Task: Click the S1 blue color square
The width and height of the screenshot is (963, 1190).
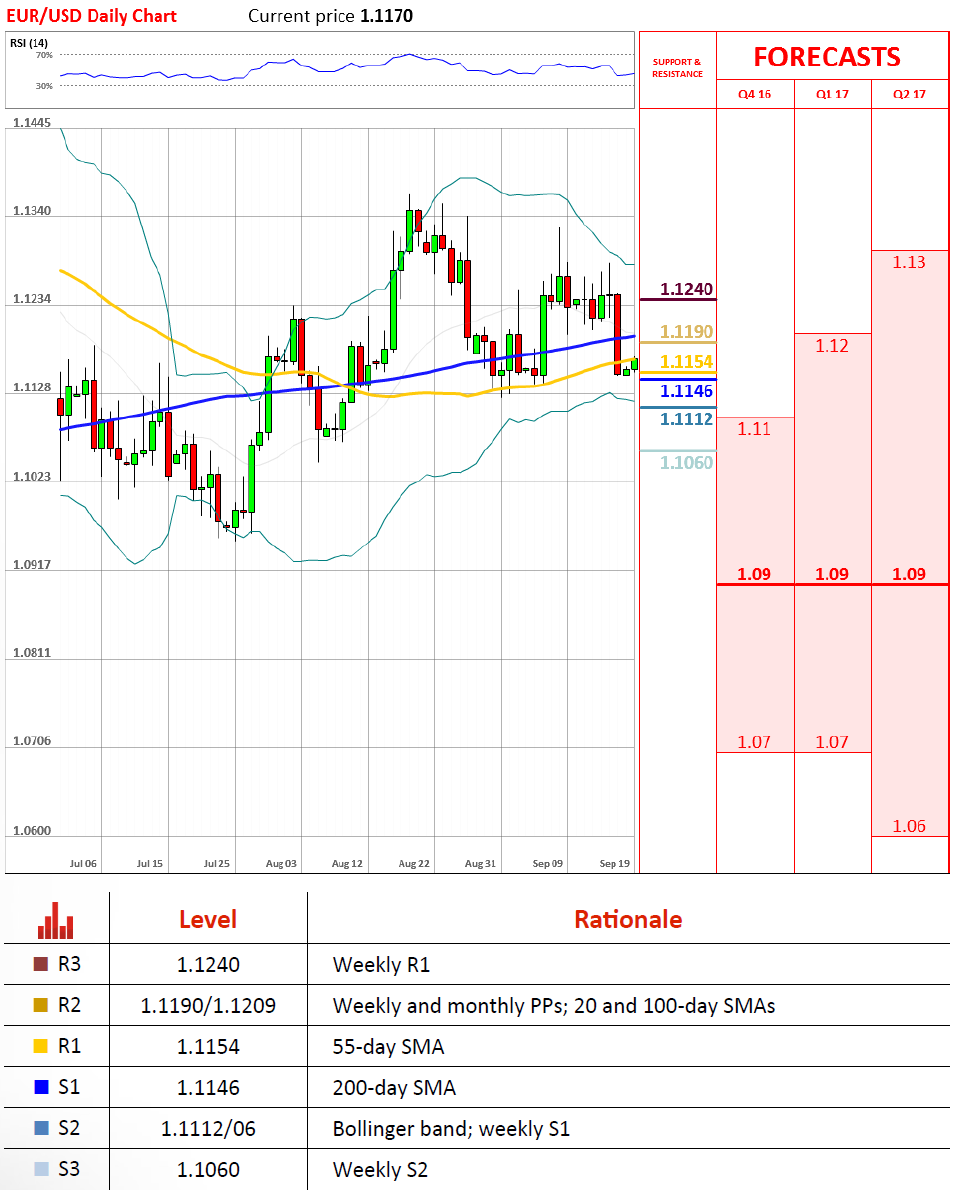Action: click(x=41, y=1087)
